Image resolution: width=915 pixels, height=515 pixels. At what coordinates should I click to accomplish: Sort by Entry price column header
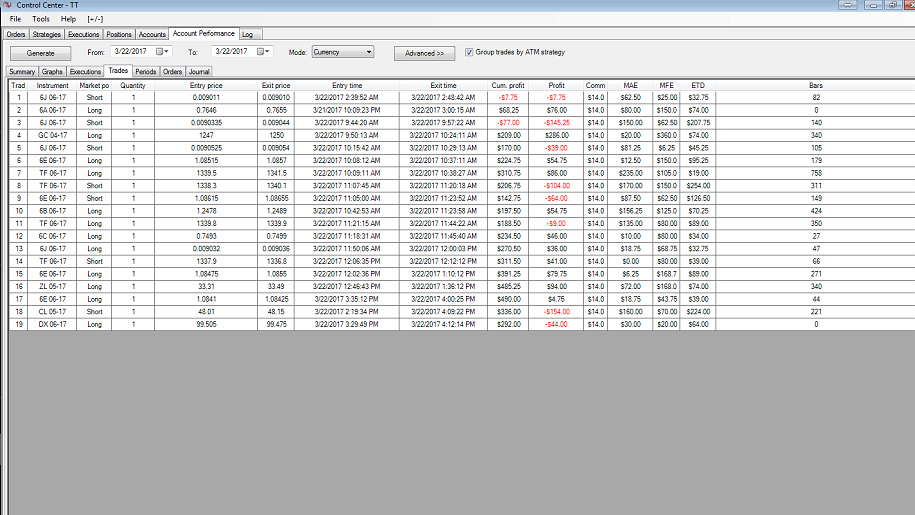point(206,85)
